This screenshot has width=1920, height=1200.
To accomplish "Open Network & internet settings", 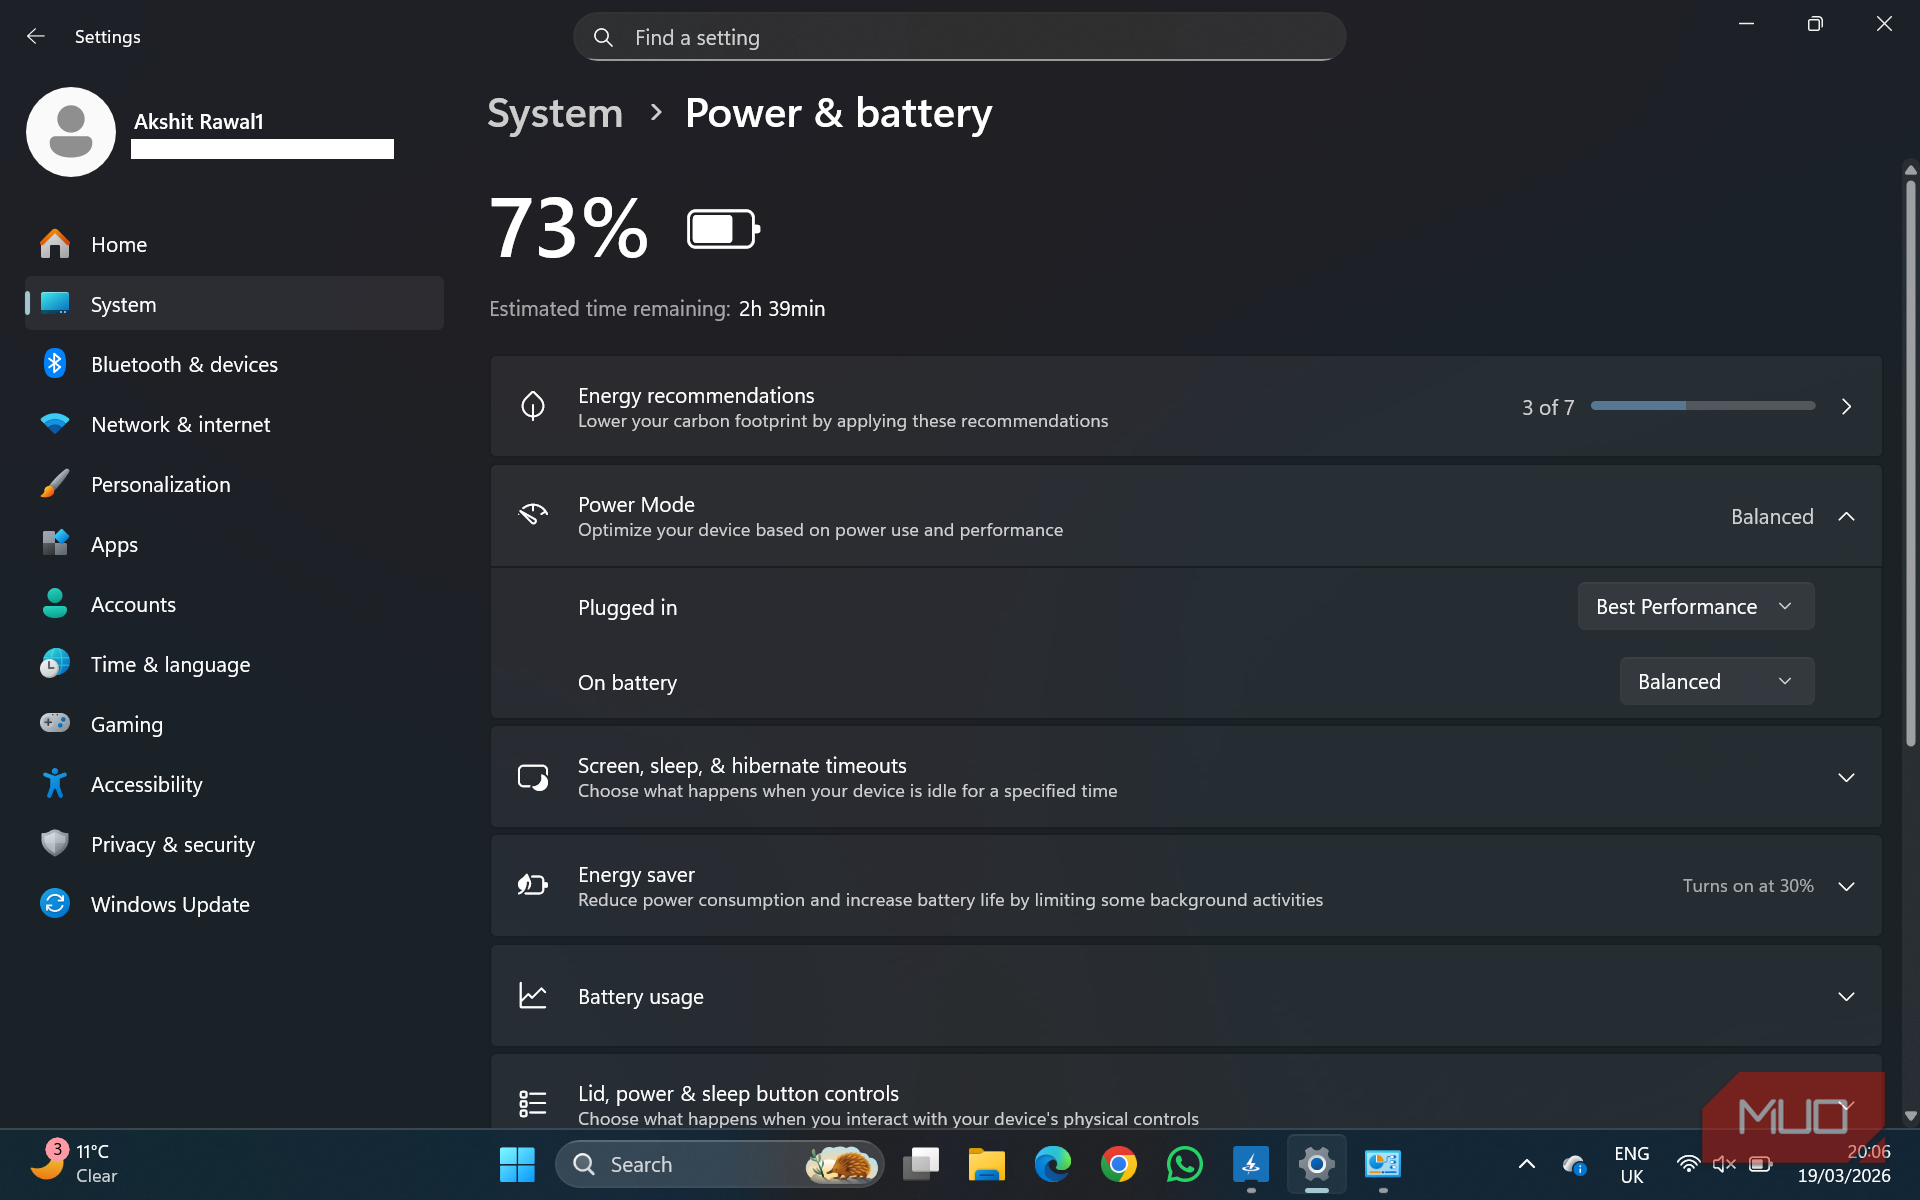I will tap(234, 424).
